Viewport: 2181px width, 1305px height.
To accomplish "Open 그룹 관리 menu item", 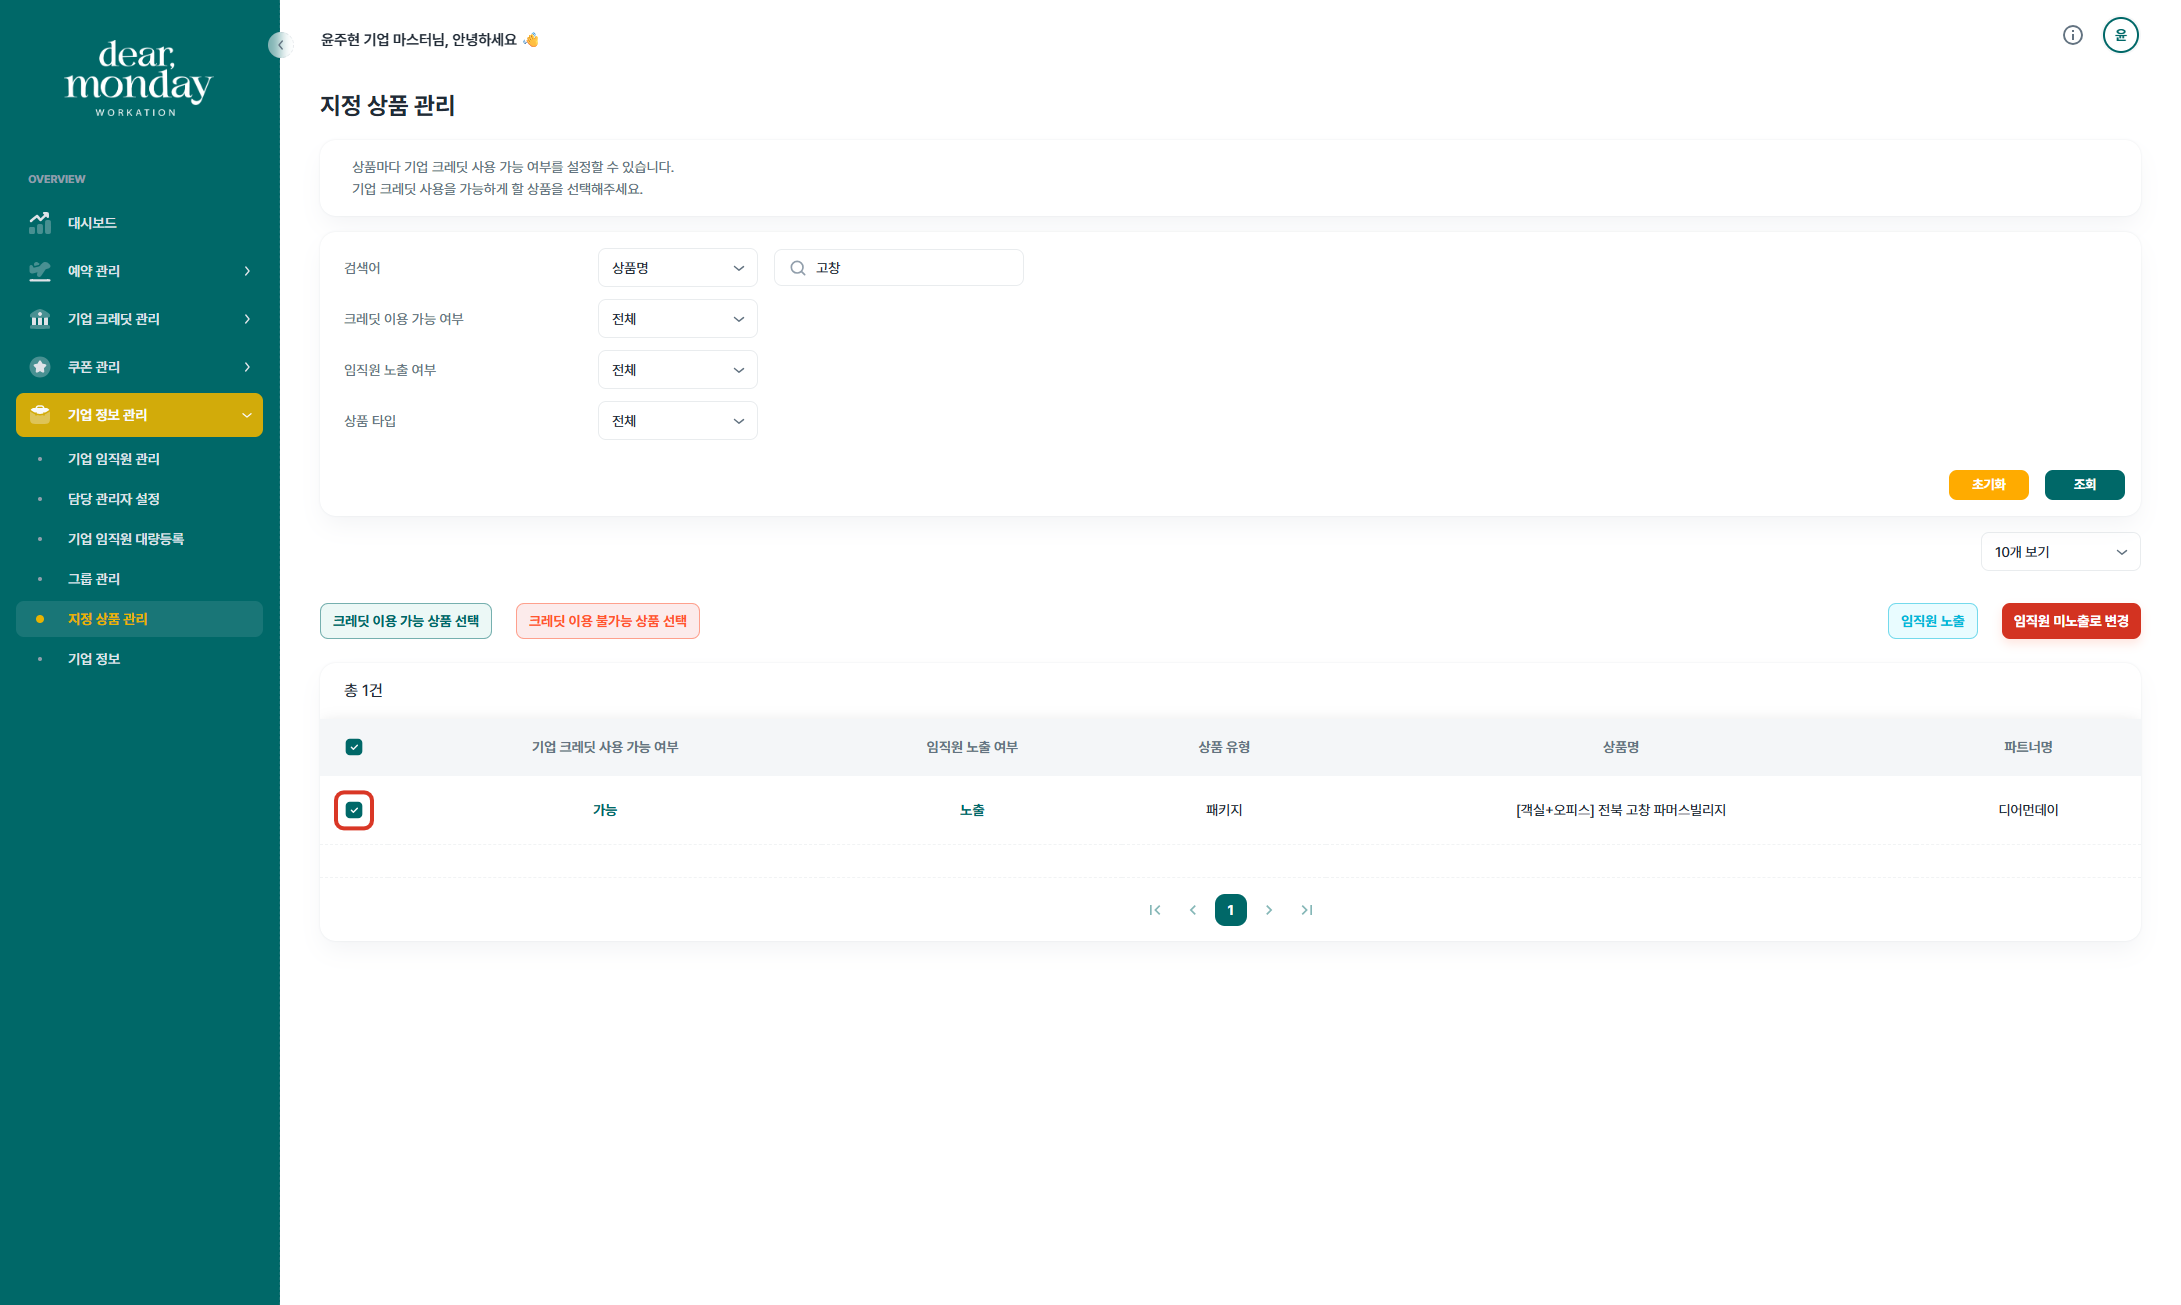I will [94, 579].
